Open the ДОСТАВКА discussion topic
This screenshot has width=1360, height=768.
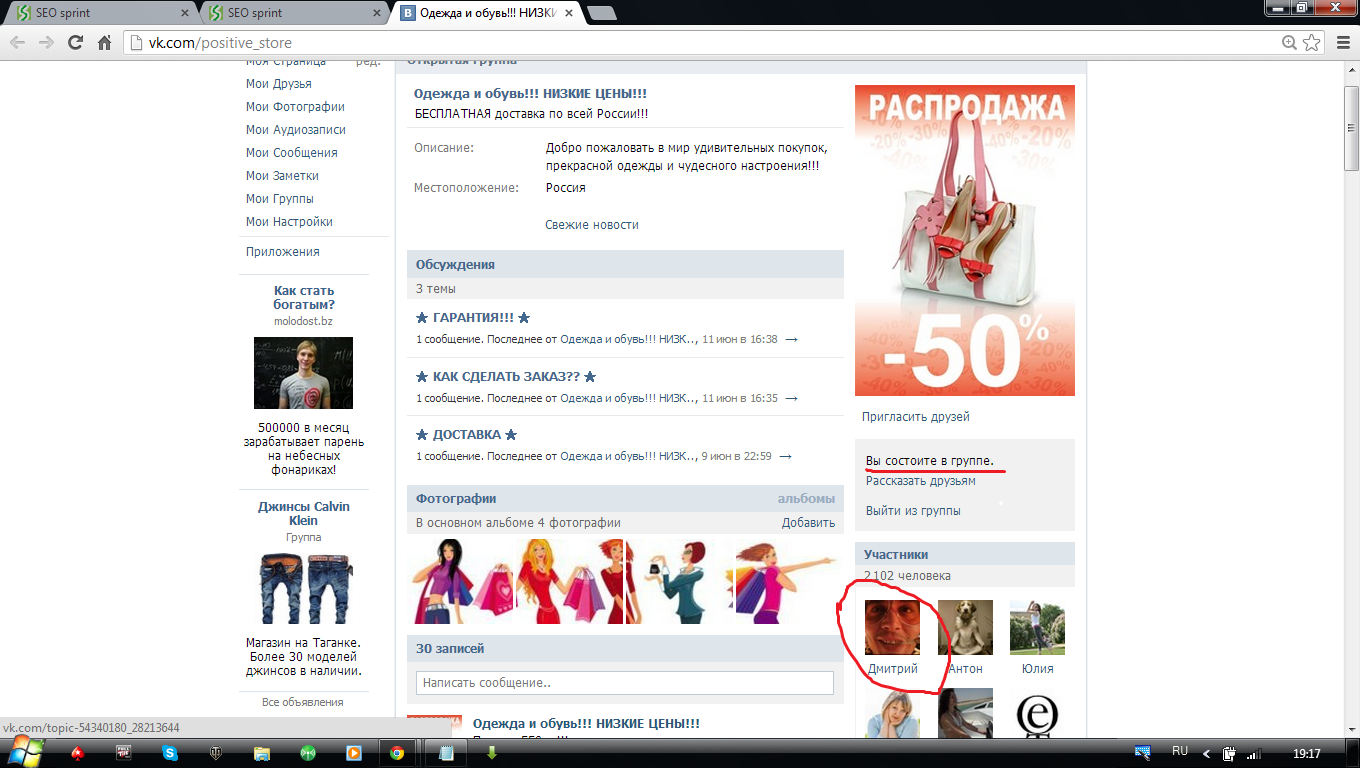coord(466,435)
